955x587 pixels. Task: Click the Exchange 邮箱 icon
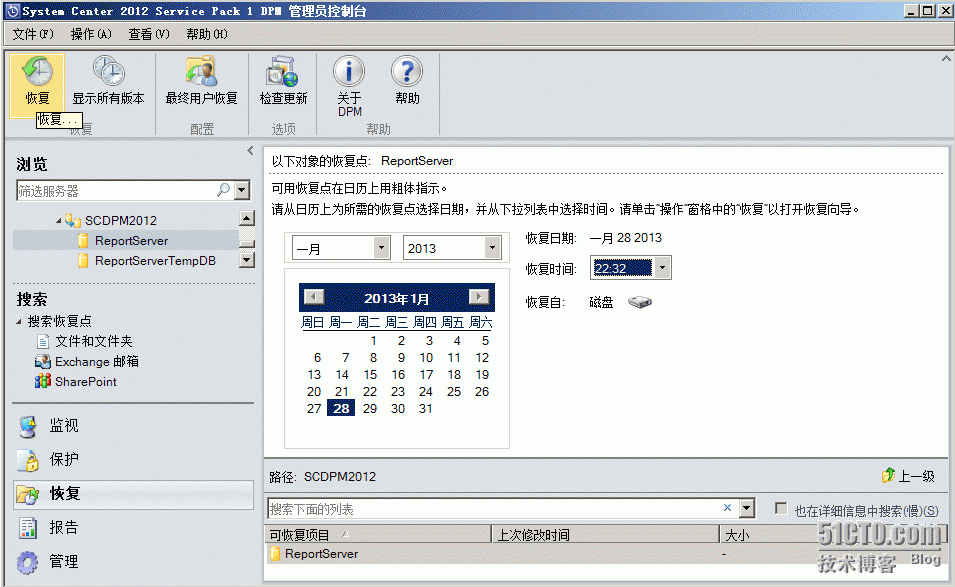click(43, 362)
